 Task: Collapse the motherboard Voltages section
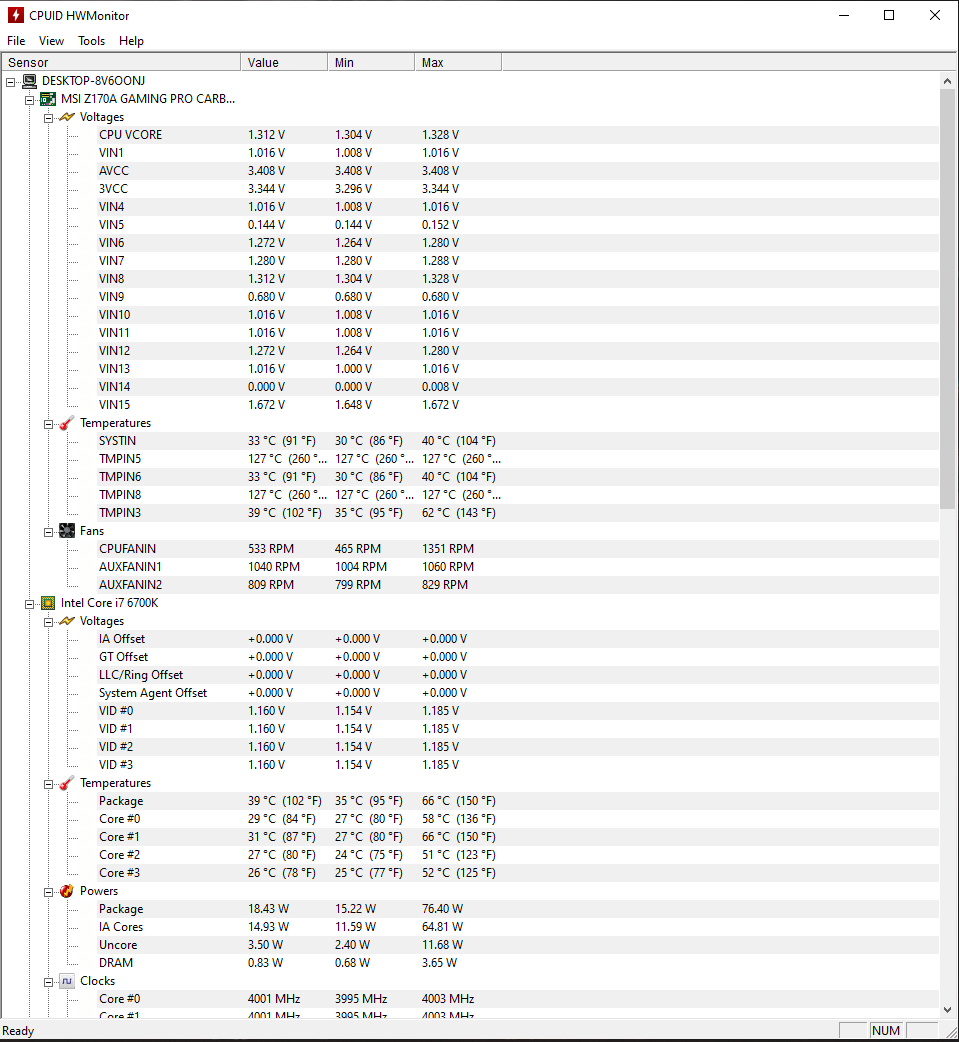(49, 118)
